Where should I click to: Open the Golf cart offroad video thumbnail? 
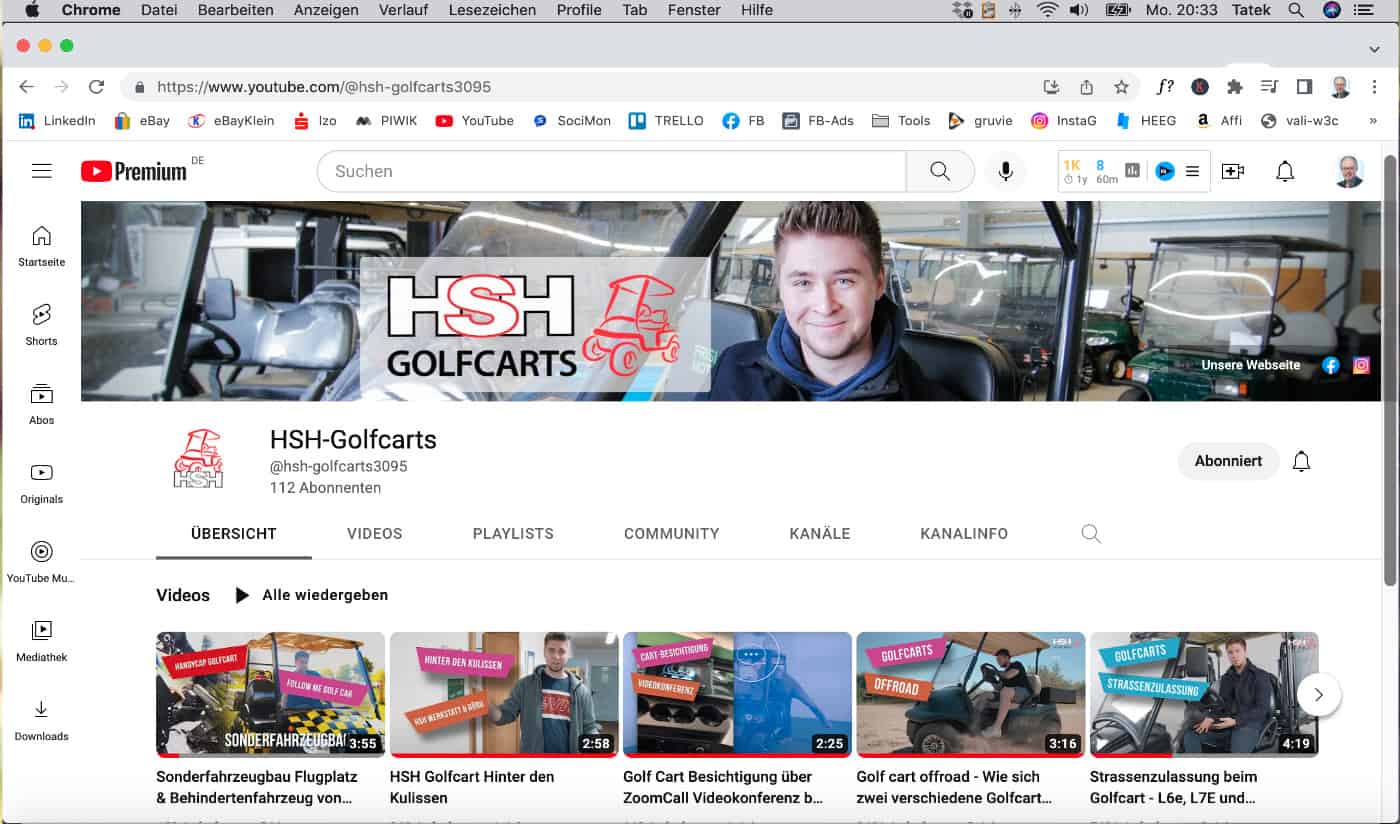[x=971, y=694]
